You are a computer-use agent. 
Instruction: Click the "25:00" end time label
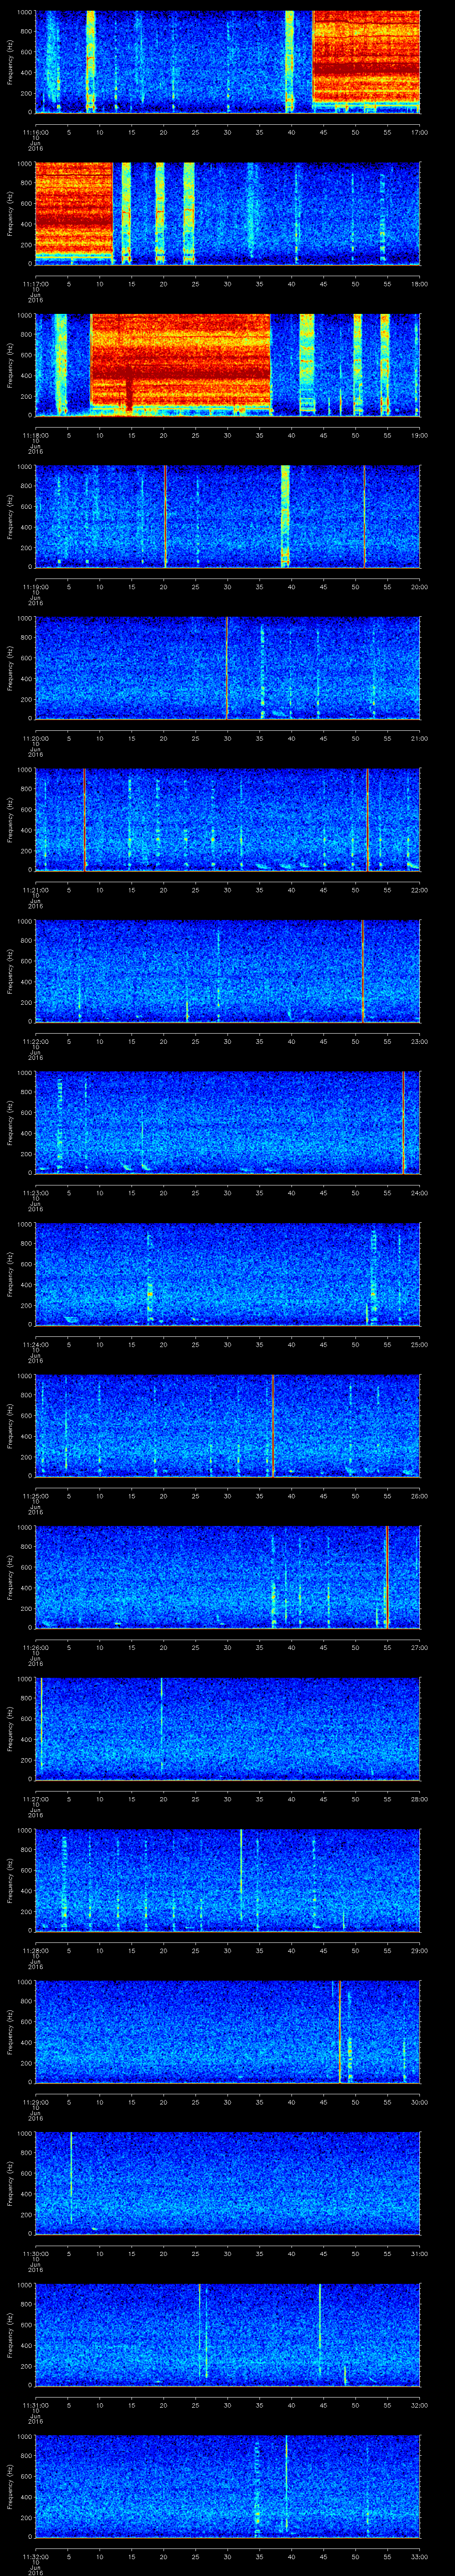point(419,1344)
